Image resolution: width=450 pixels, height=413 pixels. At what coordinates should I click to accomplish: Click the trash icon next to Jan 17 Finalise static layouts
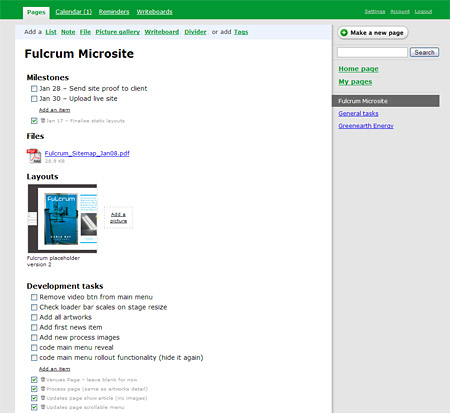pos(43,120)
